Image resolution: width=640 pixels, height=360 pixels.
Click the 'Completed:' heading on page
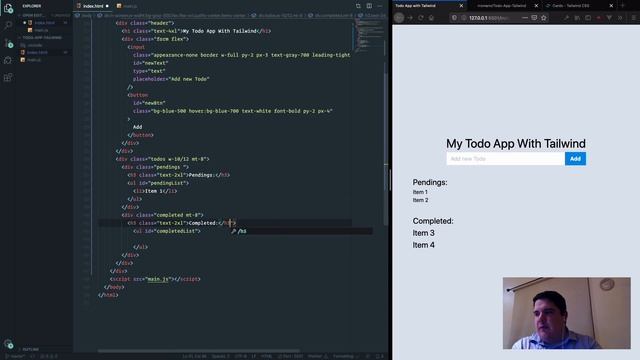click(x=433, y=221)
